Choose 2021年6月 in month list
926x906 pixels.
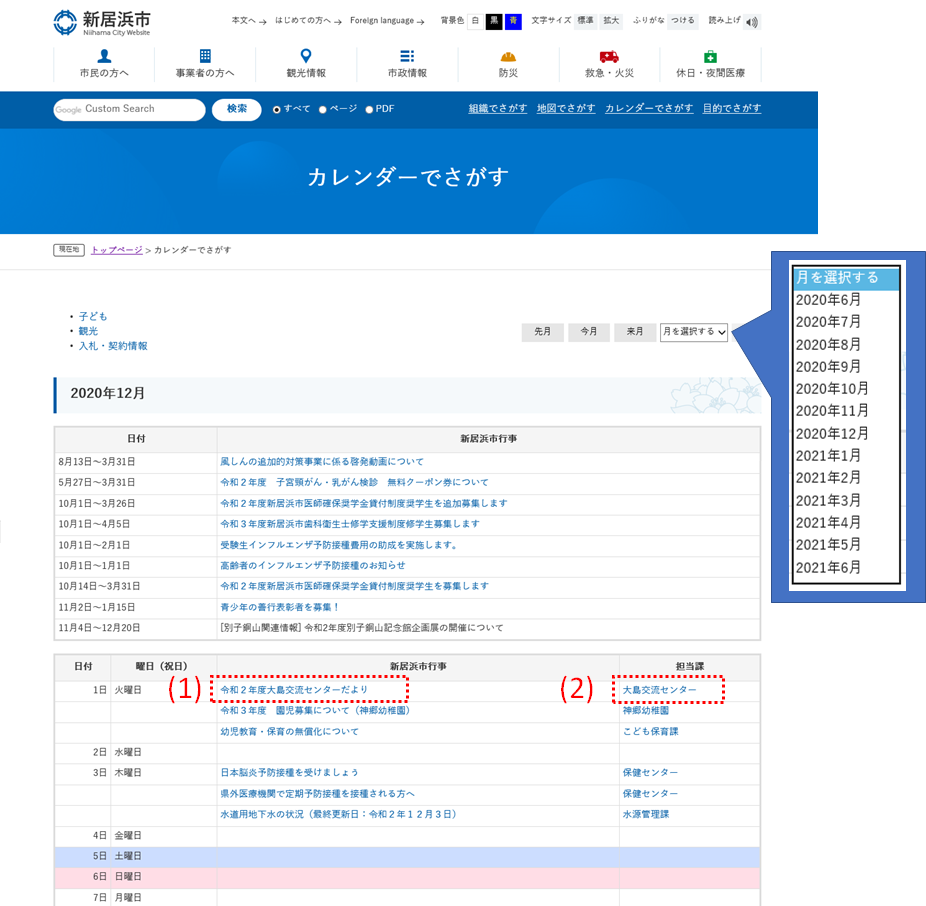pyautogui.click(x=829, y=568)
